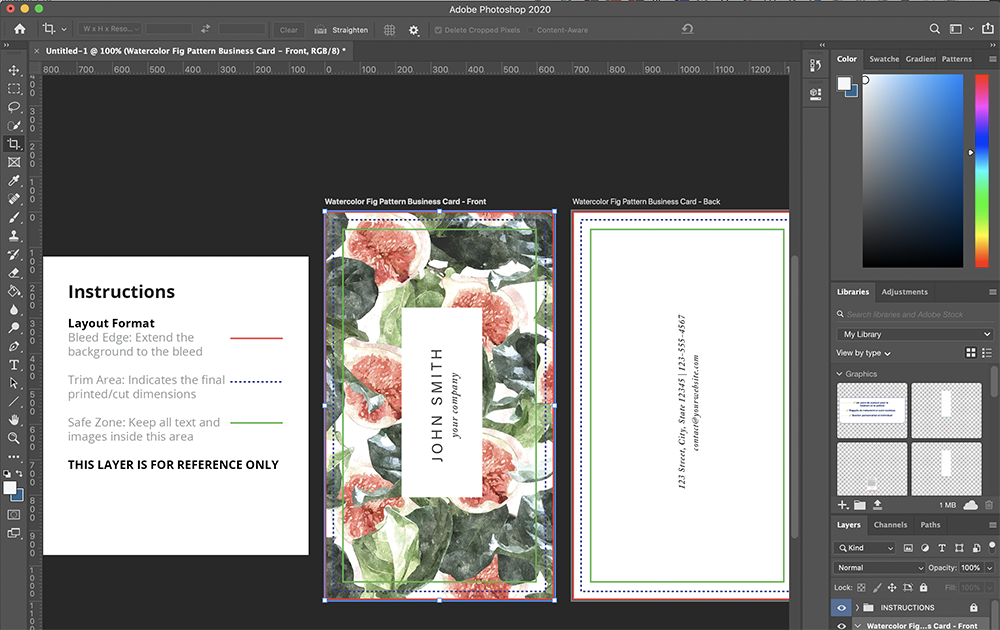Hide the Watercolor Fig Card Front layer
The width and height of the screenshot is (1000, 630).
click(x=842, y=625)
